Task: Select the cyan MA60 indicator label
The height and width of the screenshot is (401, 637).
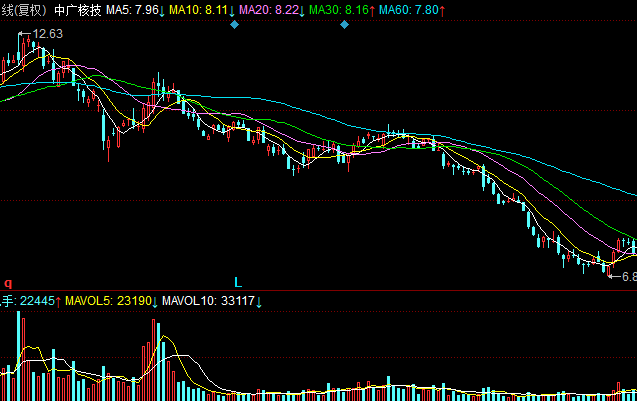Action: [408, 9]
